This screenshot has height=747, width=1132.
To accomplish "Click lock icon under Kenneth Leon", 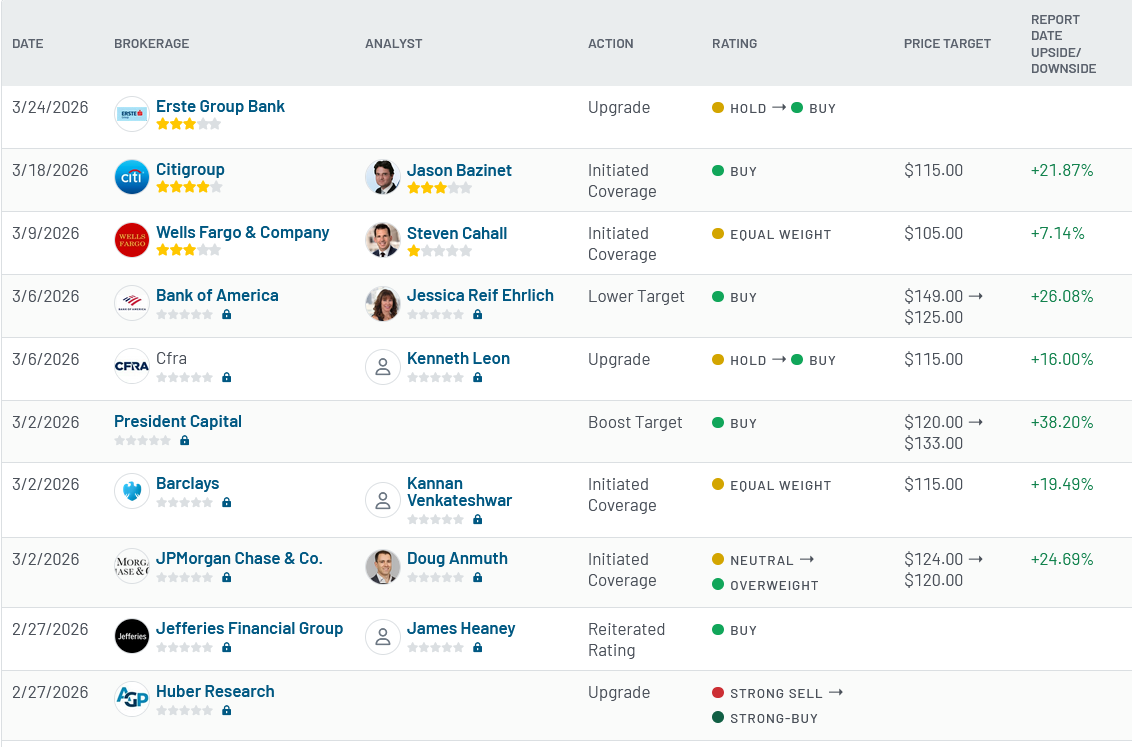I will pos(477,377).
